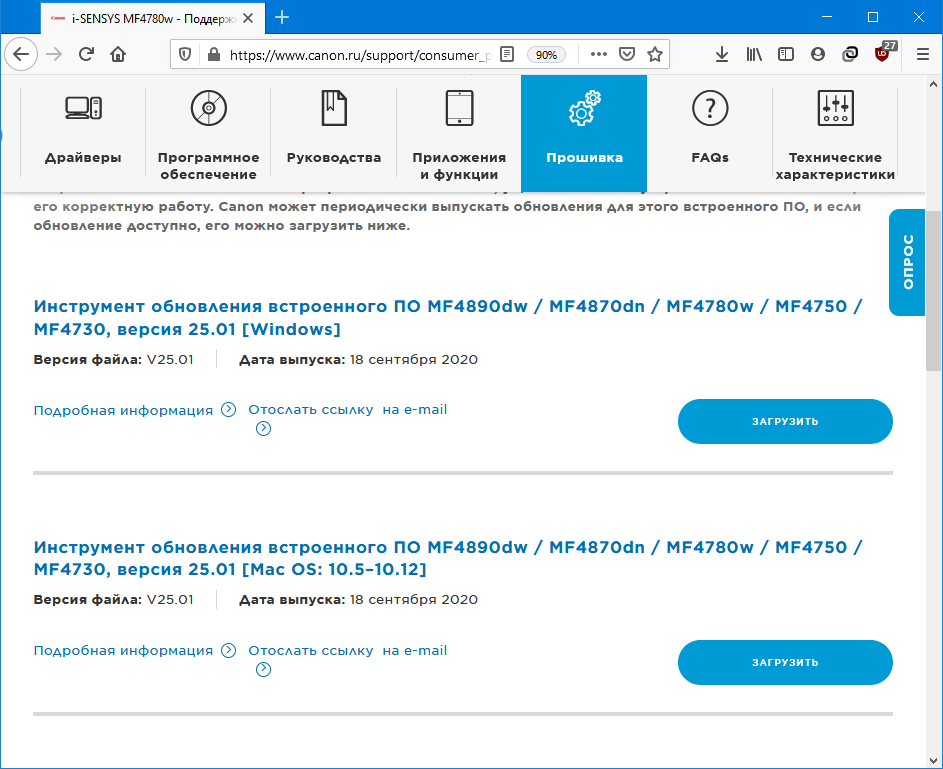Go to the browser home page

[x=118, y=54]
